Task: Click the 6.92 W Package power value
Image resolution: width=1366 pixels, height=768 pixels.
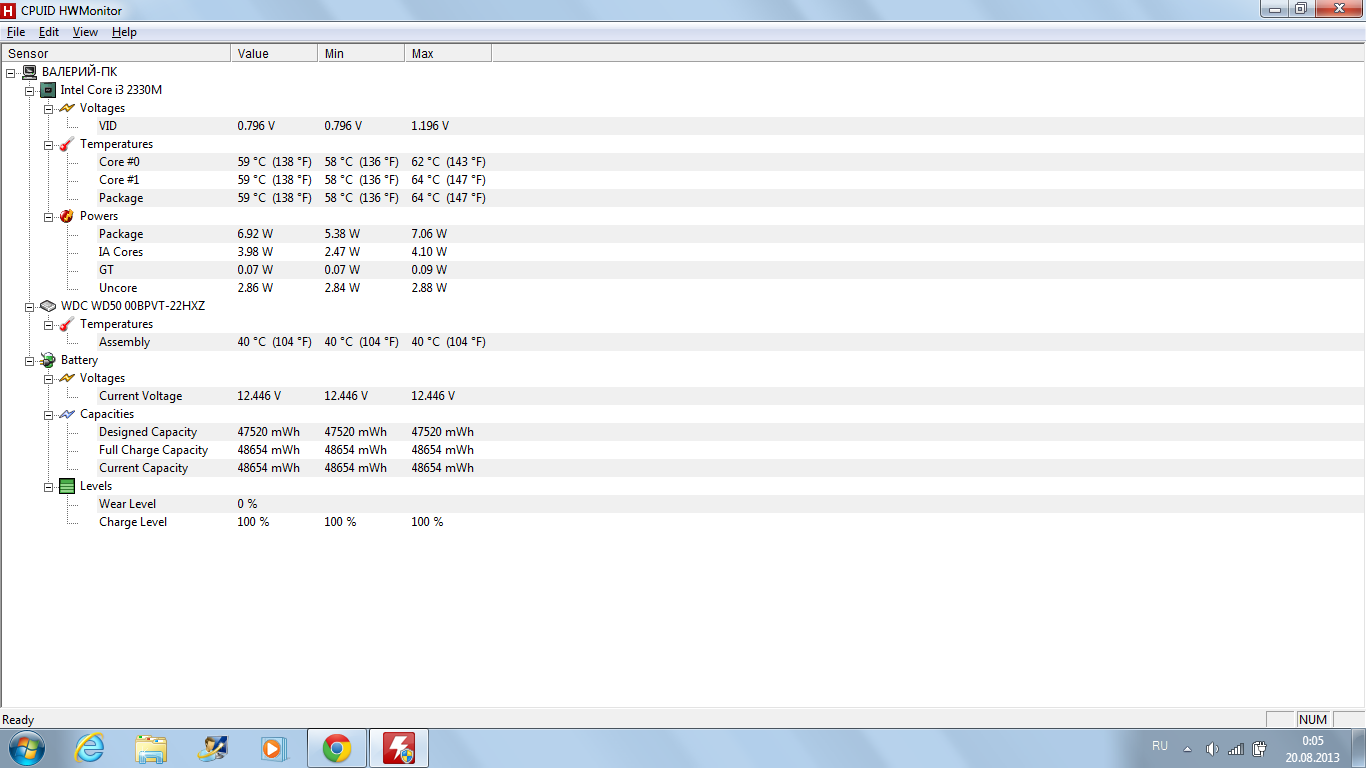Action: (255, 234)
